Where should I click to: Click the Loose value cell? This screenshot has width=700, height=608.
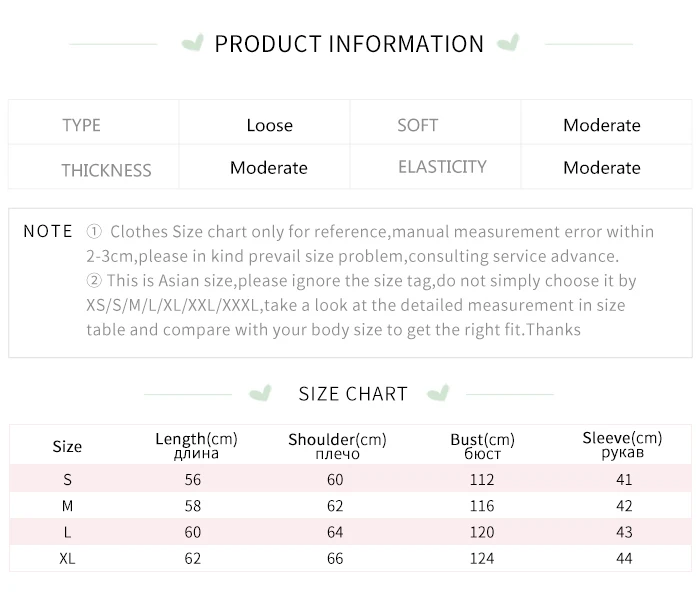pos(269,125)
